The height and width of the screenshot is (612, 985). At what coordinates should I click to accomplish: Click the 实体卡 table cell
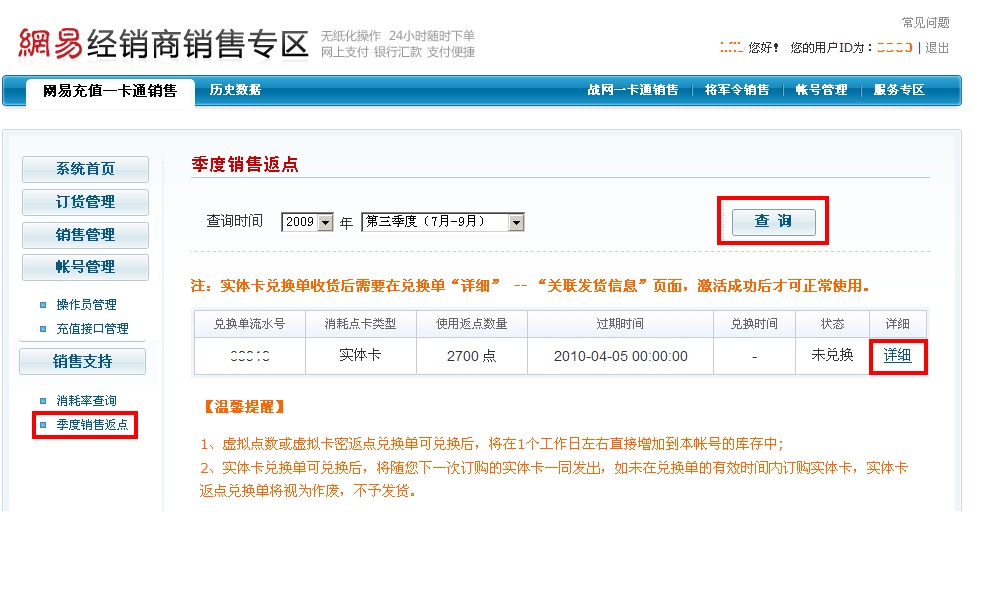(361, 356)
